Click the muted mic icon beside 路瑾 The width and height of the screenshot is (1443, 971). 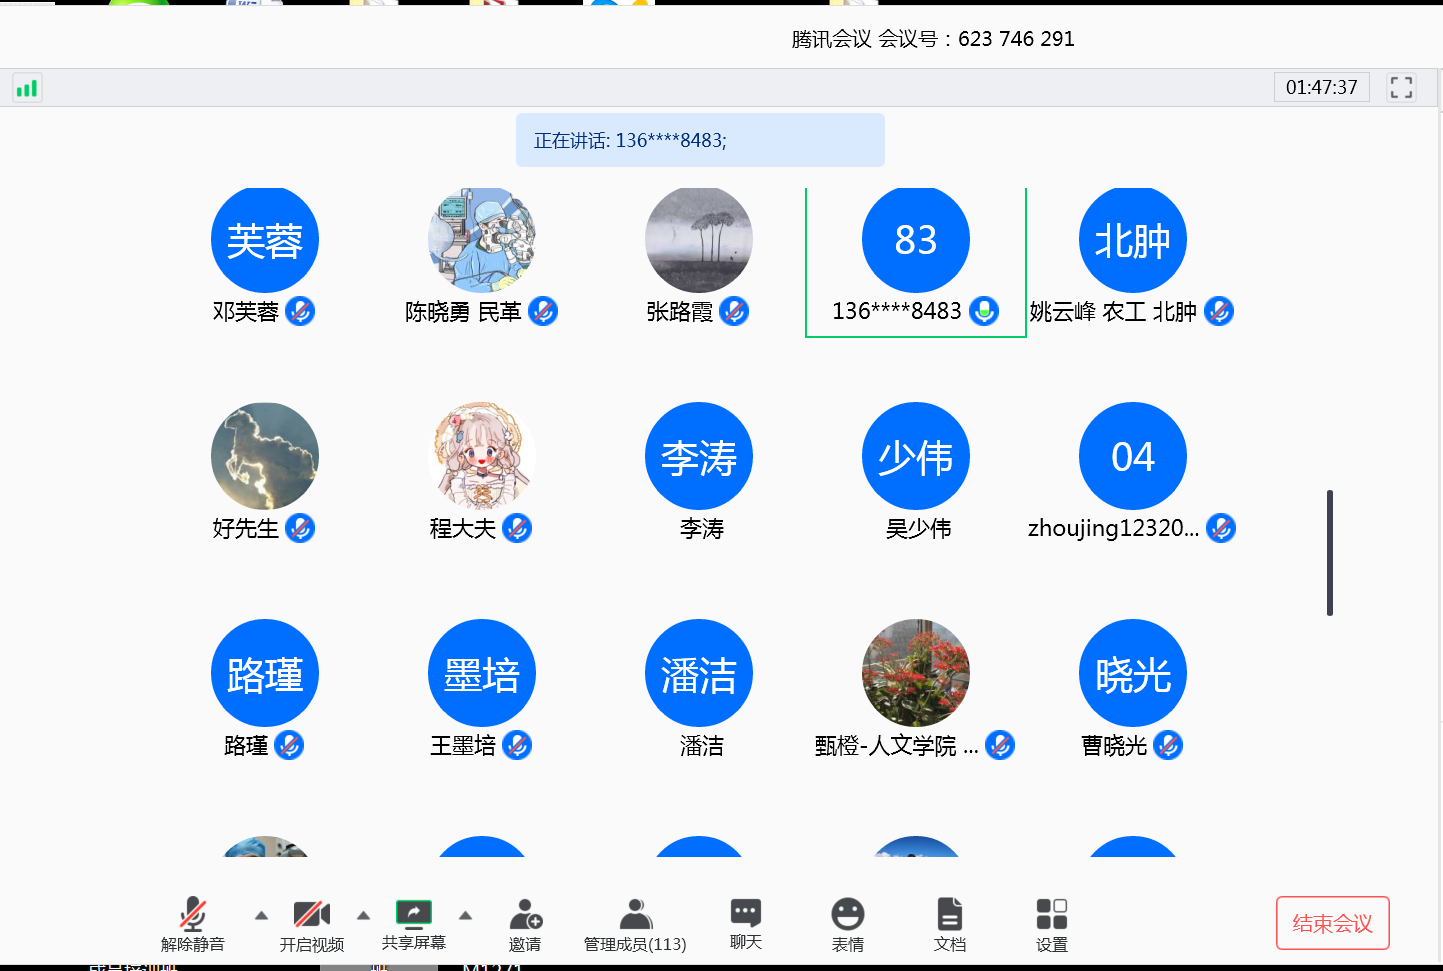tap(289, 745)
